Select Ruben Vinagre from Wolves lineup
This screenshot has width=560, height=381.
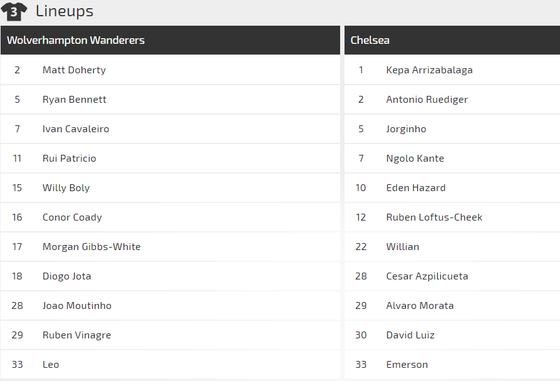coord(77,335)
